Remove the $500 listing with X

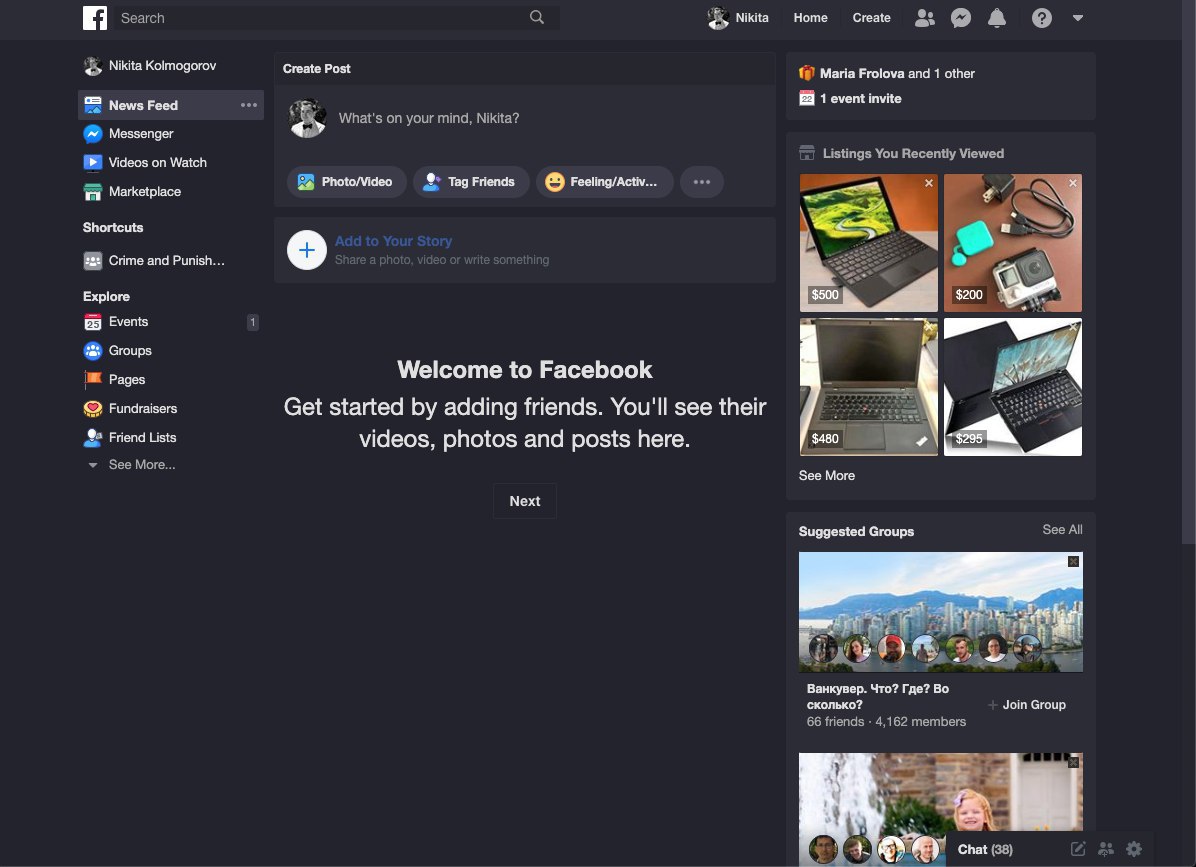tap(928, 183)
